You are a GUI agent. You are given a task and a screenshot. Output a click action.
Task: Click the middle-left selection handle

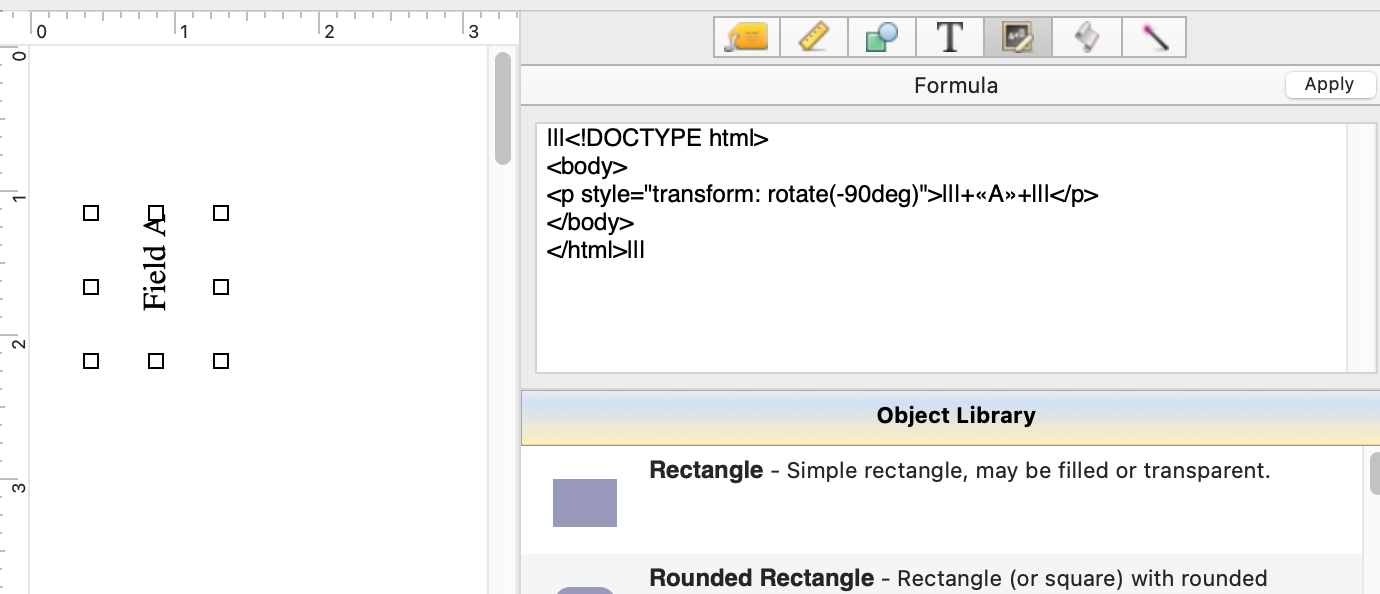tap(91, 287)
